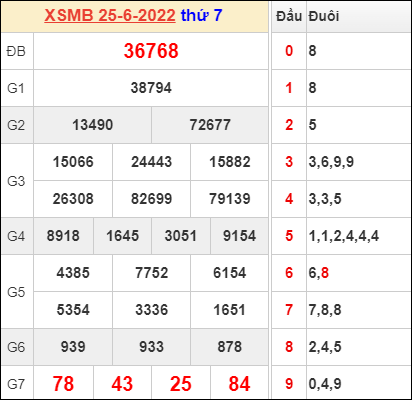Click head digit 6 in Đầu column
The image size is (412, 400).
tap(289, 273)
